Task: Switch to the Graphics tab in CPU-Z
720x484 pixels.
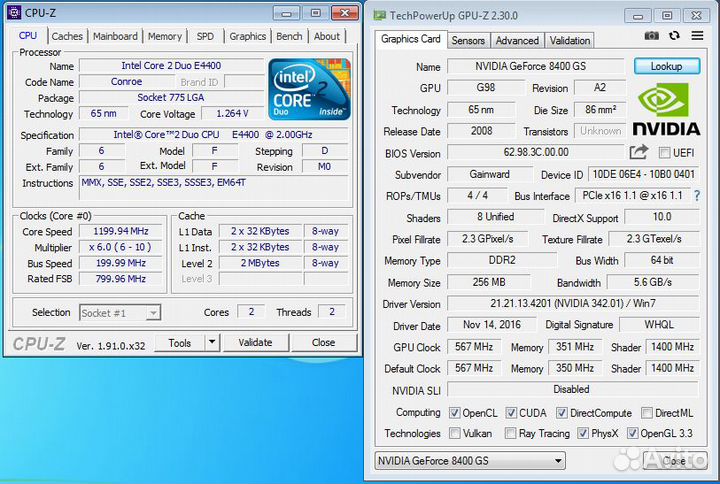Action: tap(248, 36)
